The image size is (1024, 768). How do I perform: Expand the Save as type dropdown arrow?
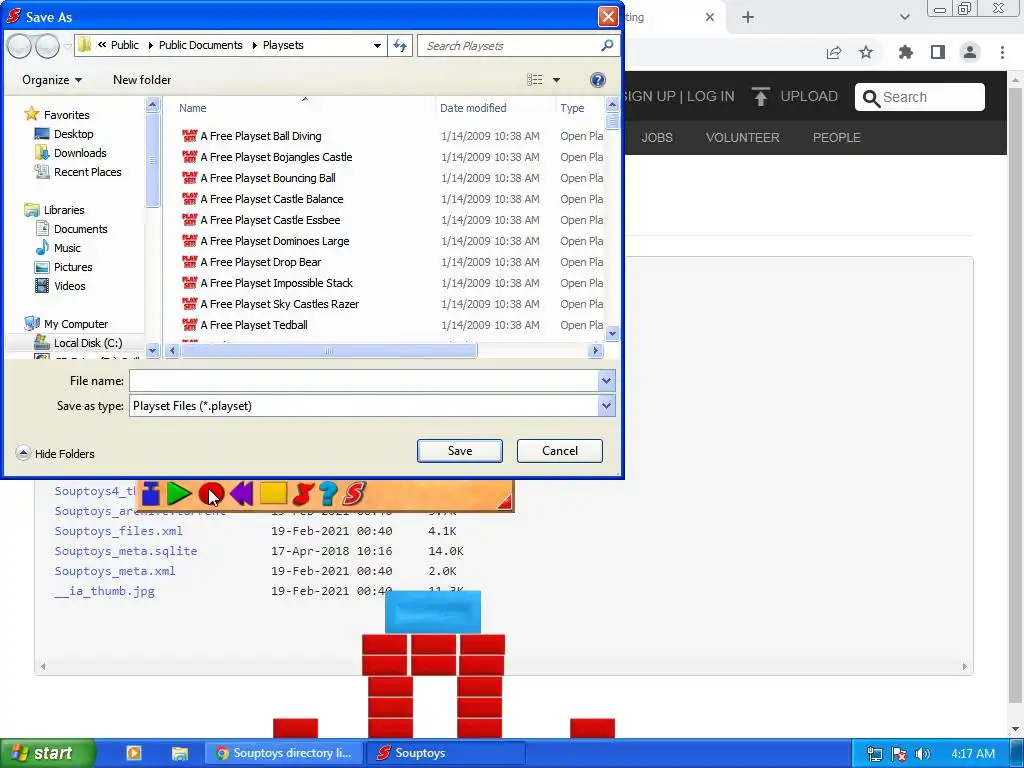click(606, 406)
